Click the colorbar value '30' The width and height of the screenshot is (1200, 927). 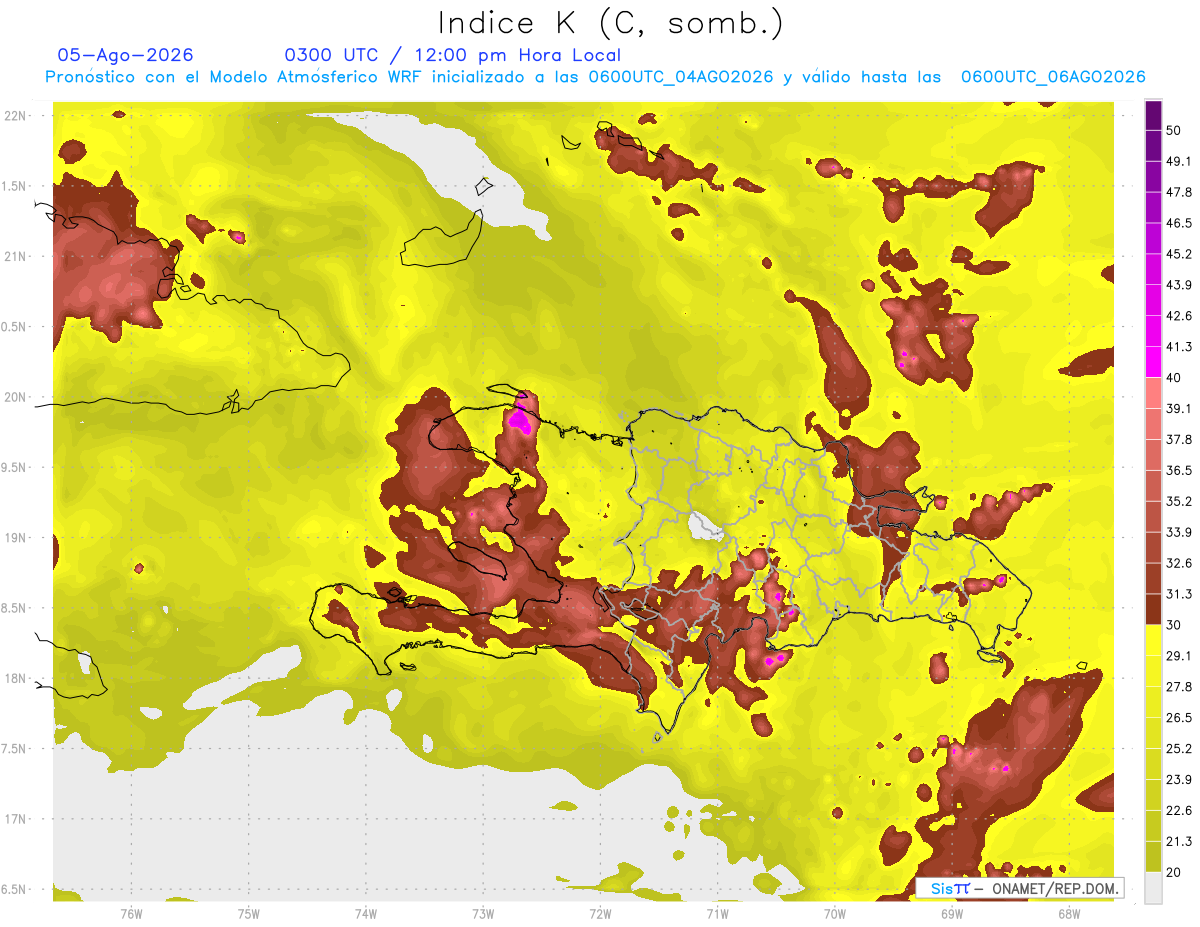tap(1174, 625)
